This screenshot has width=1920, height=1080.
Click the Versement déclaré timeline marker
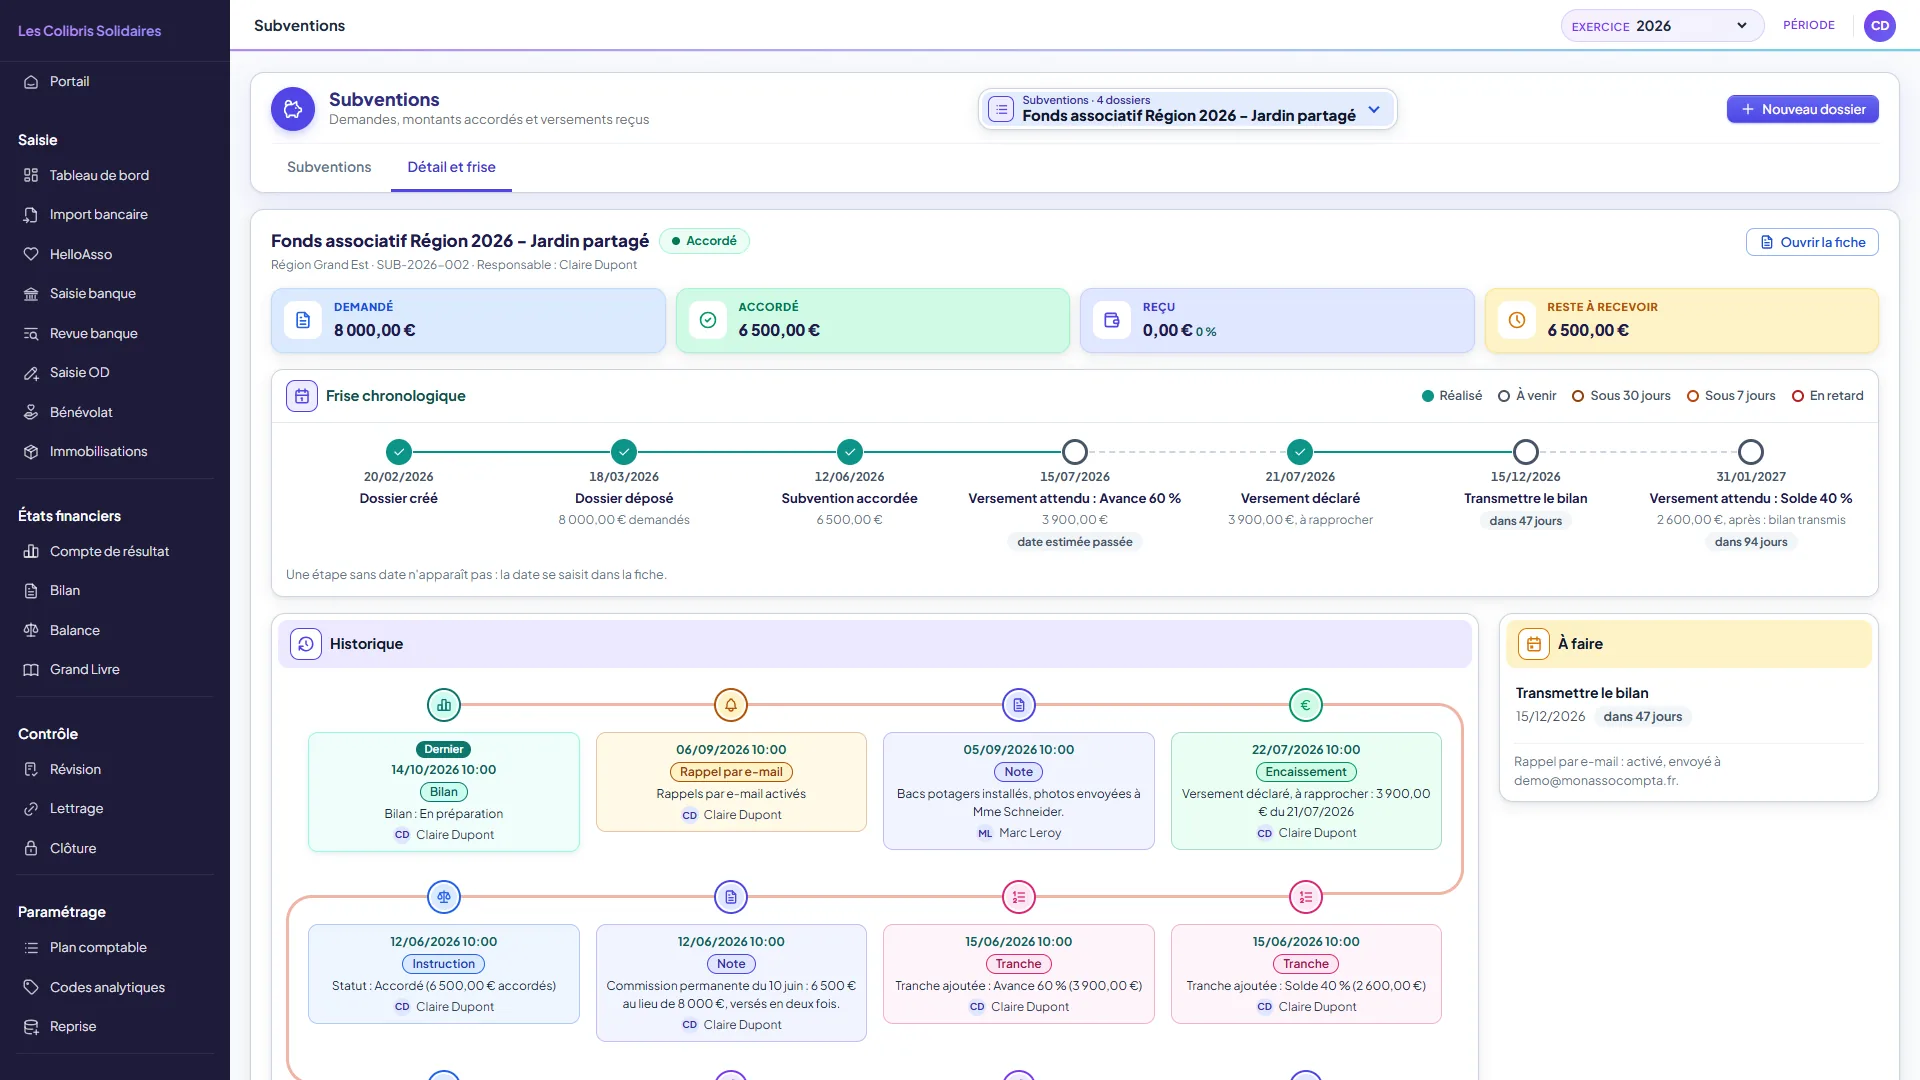[1300, 452]
